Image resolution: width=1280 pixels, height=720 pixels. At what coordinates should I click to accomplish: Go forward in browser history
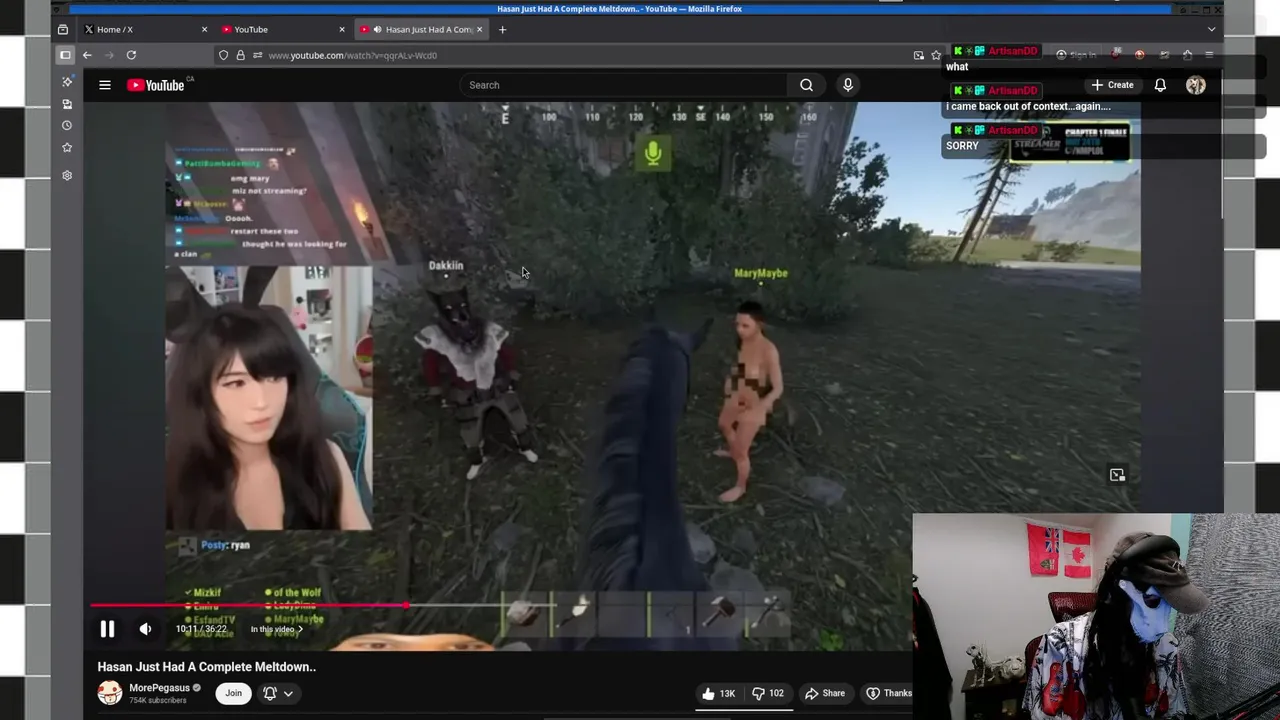109,55
